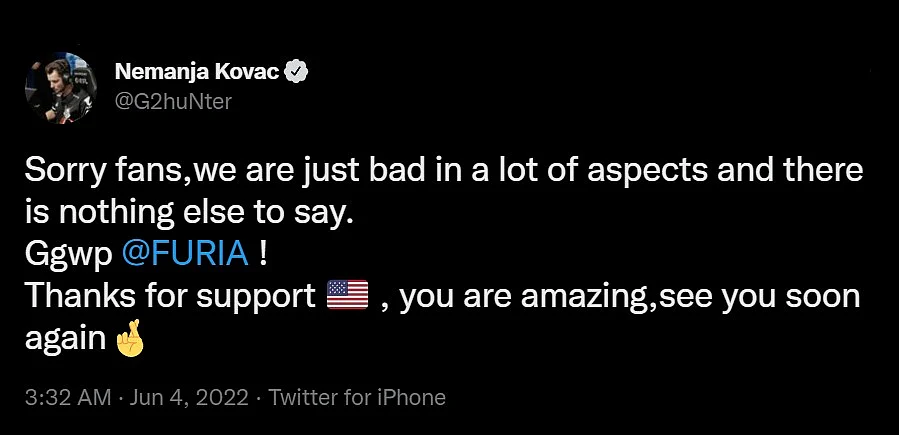This screenshot has height=435, width=899.
Task: Click the text 'Thanks for support'
Action: 170,297
